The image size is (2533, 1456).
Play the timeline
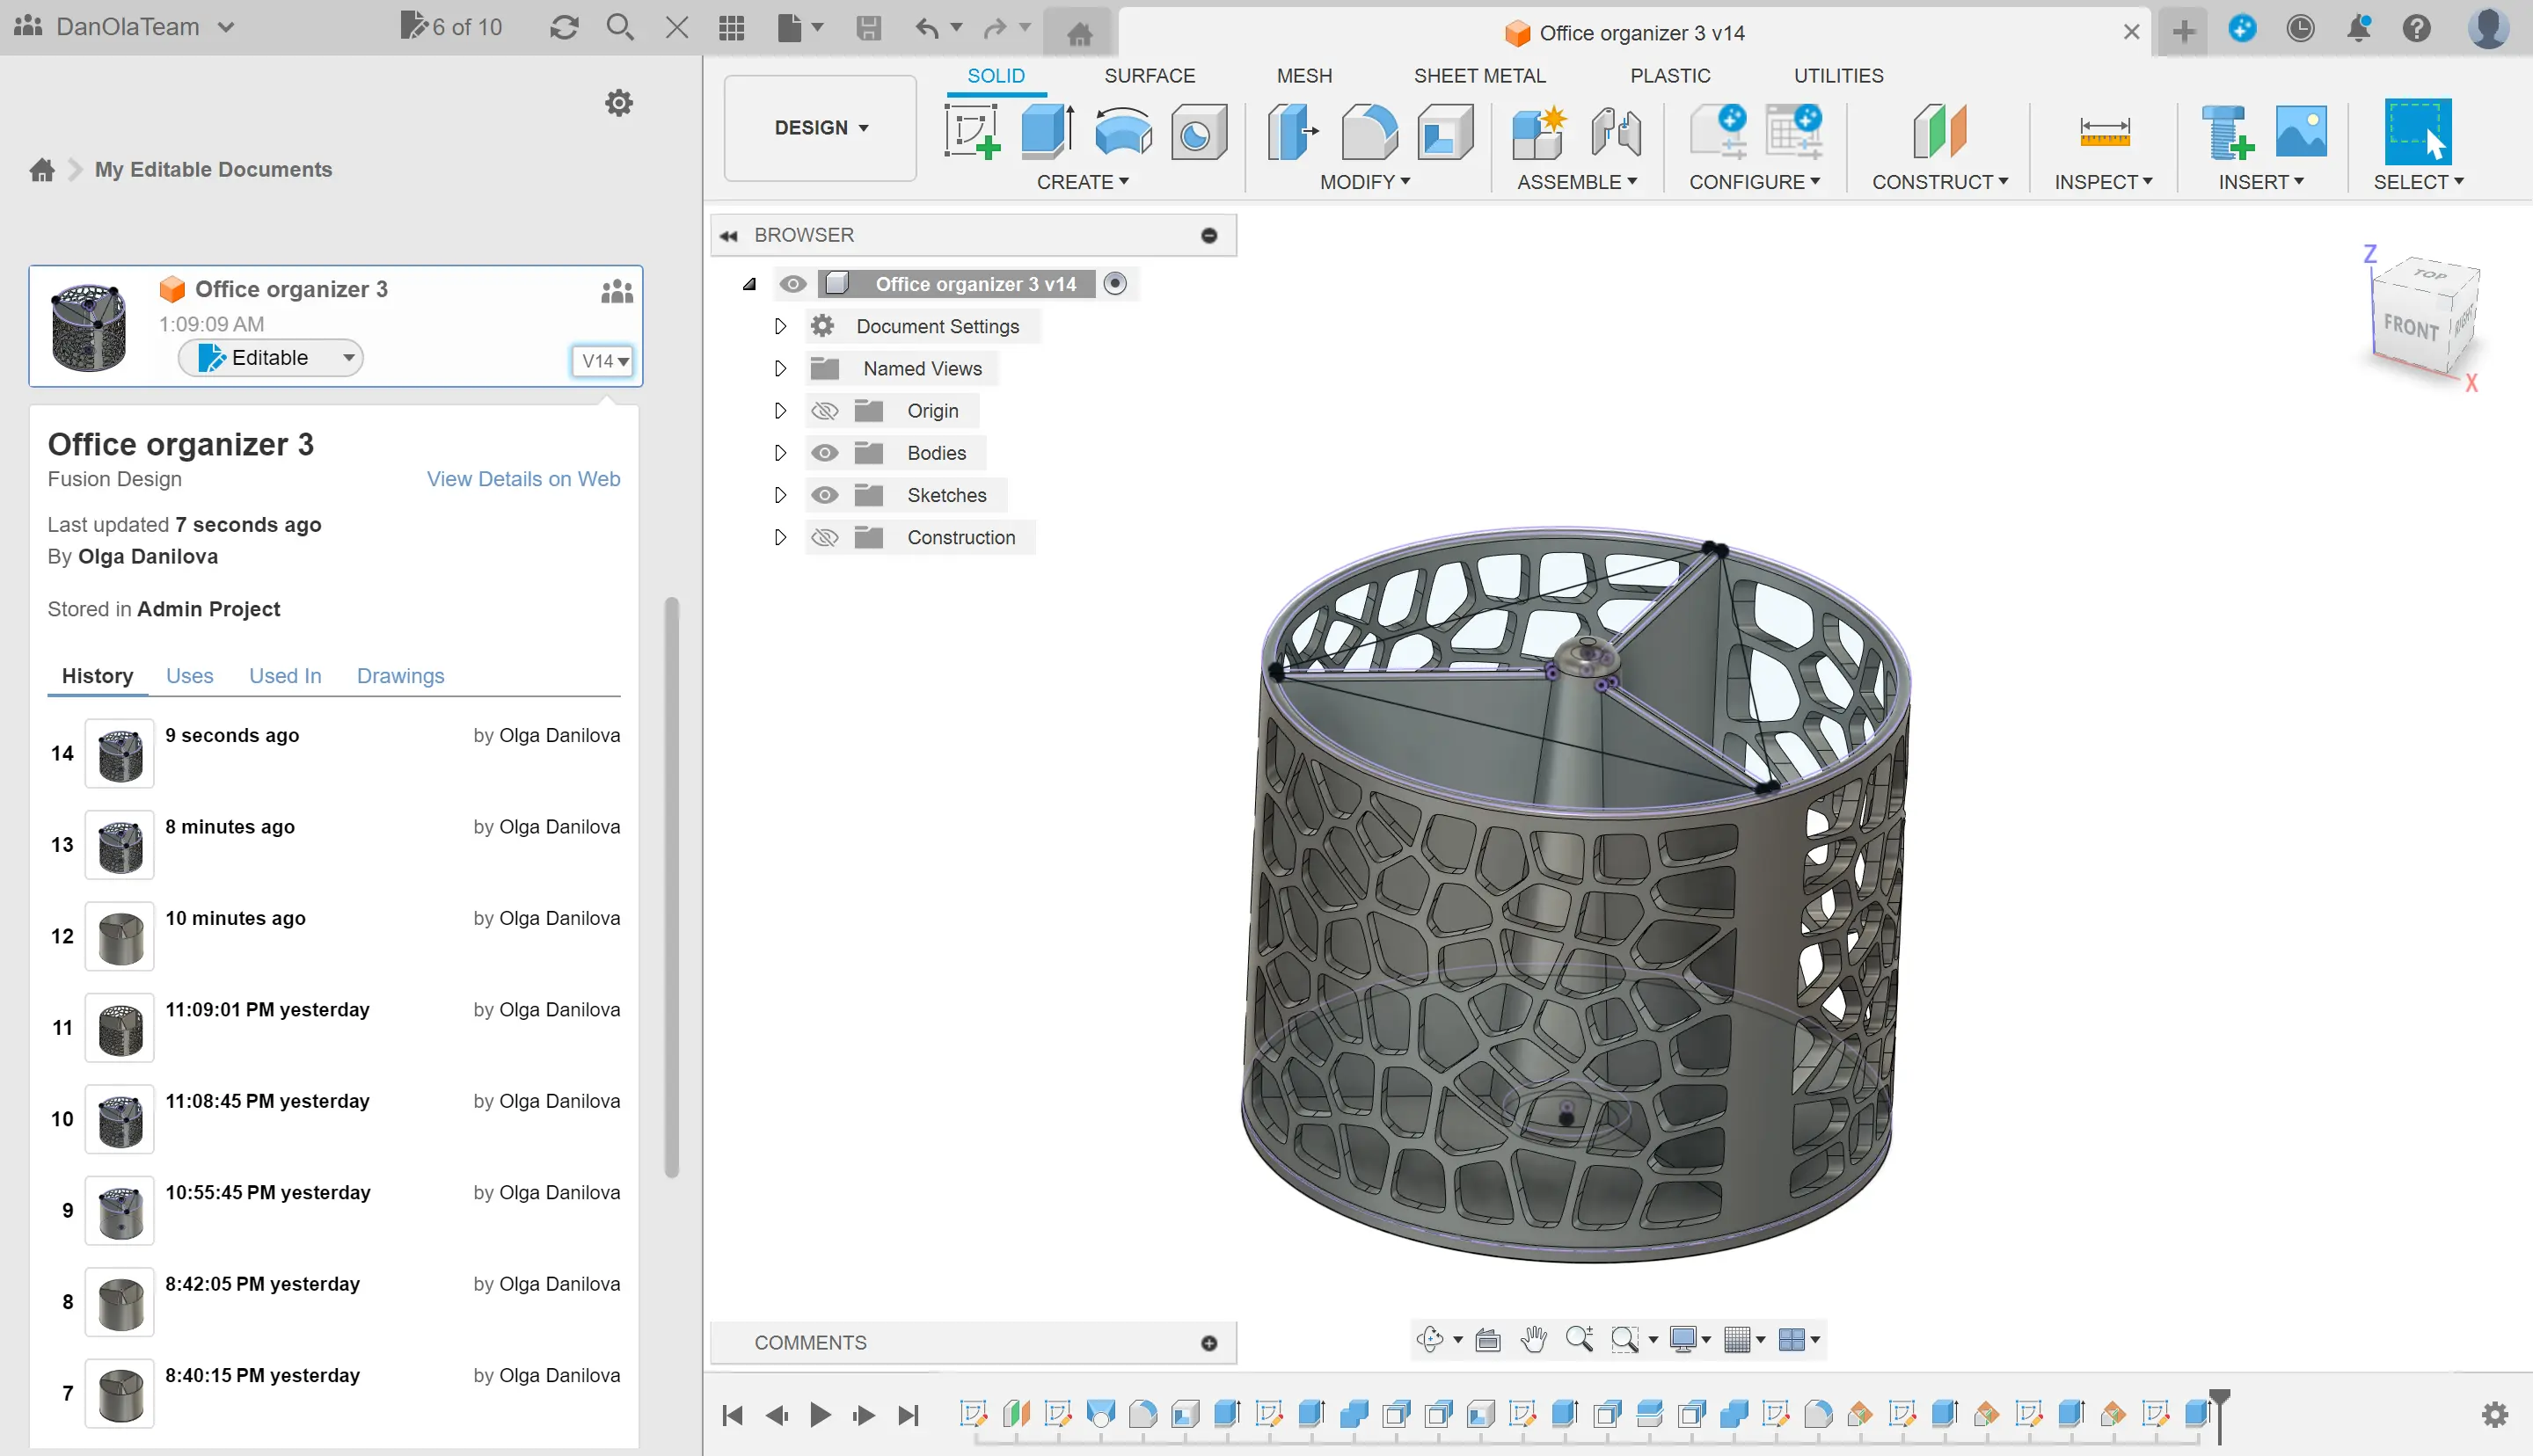click(x=819, y=1415)
